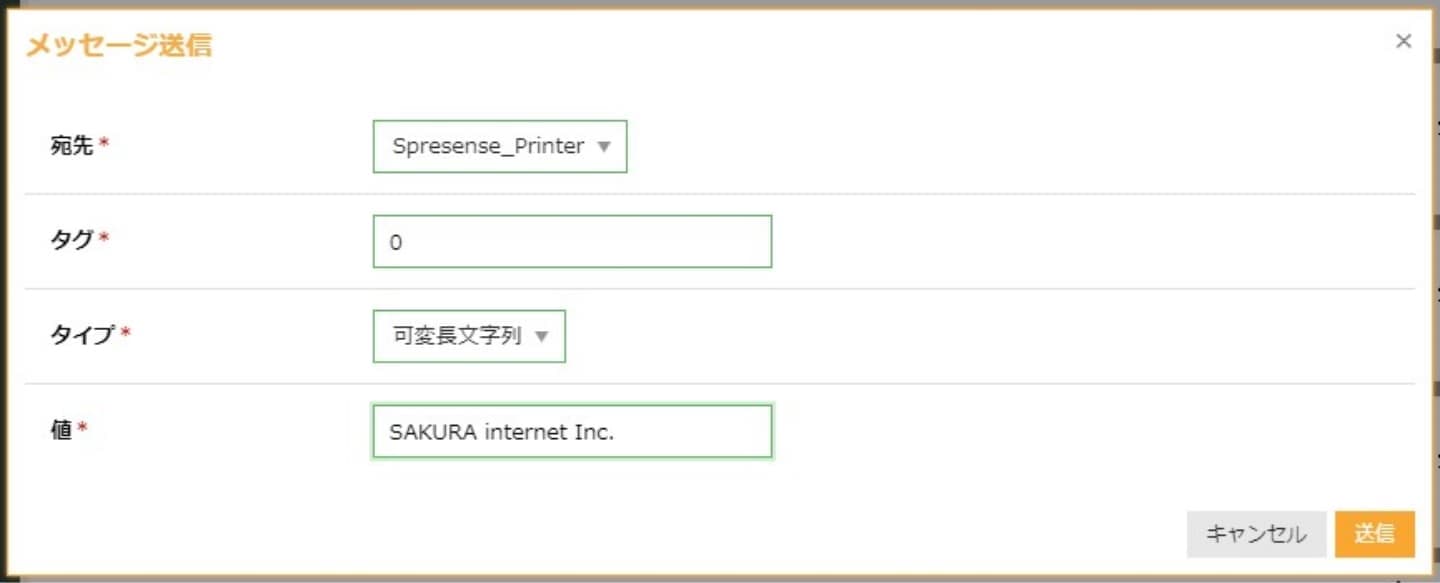Focus the 値 text field
1440x583 pixels.
571,431
